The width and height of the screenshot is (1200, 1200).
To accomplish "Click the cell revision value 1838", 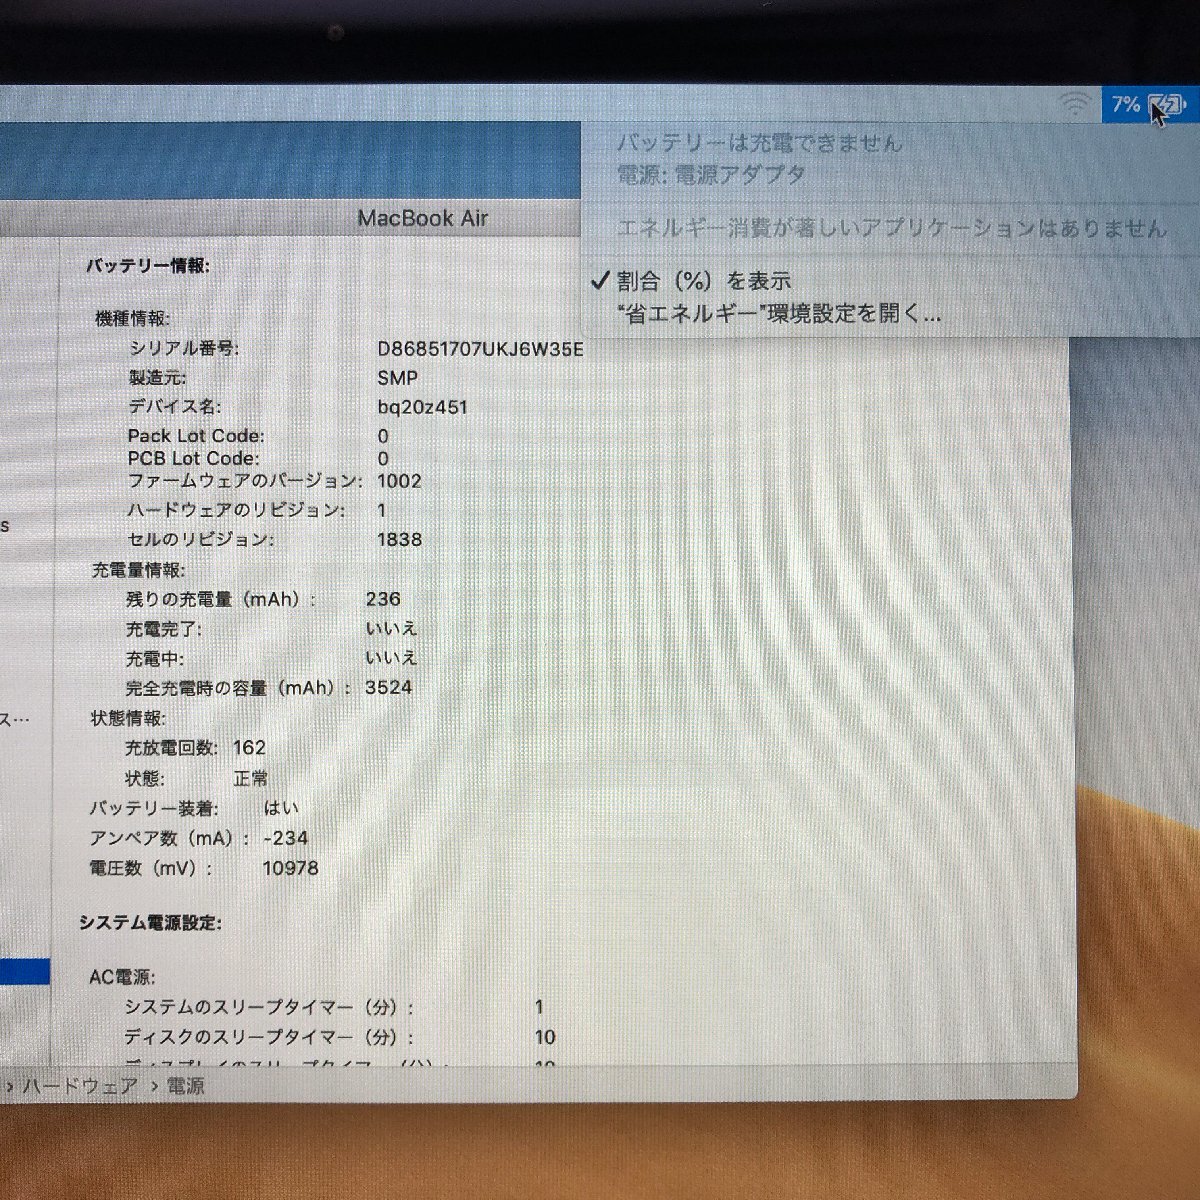I will [x=399, y=540].
